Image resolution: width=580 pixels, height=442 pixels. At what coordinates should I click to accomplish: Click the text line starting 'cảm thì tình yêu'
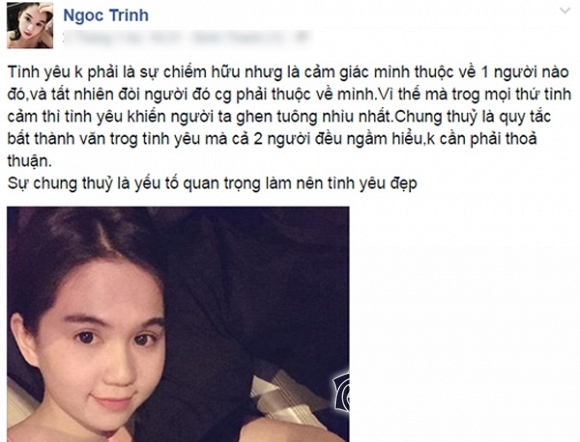tap(279, 117)
